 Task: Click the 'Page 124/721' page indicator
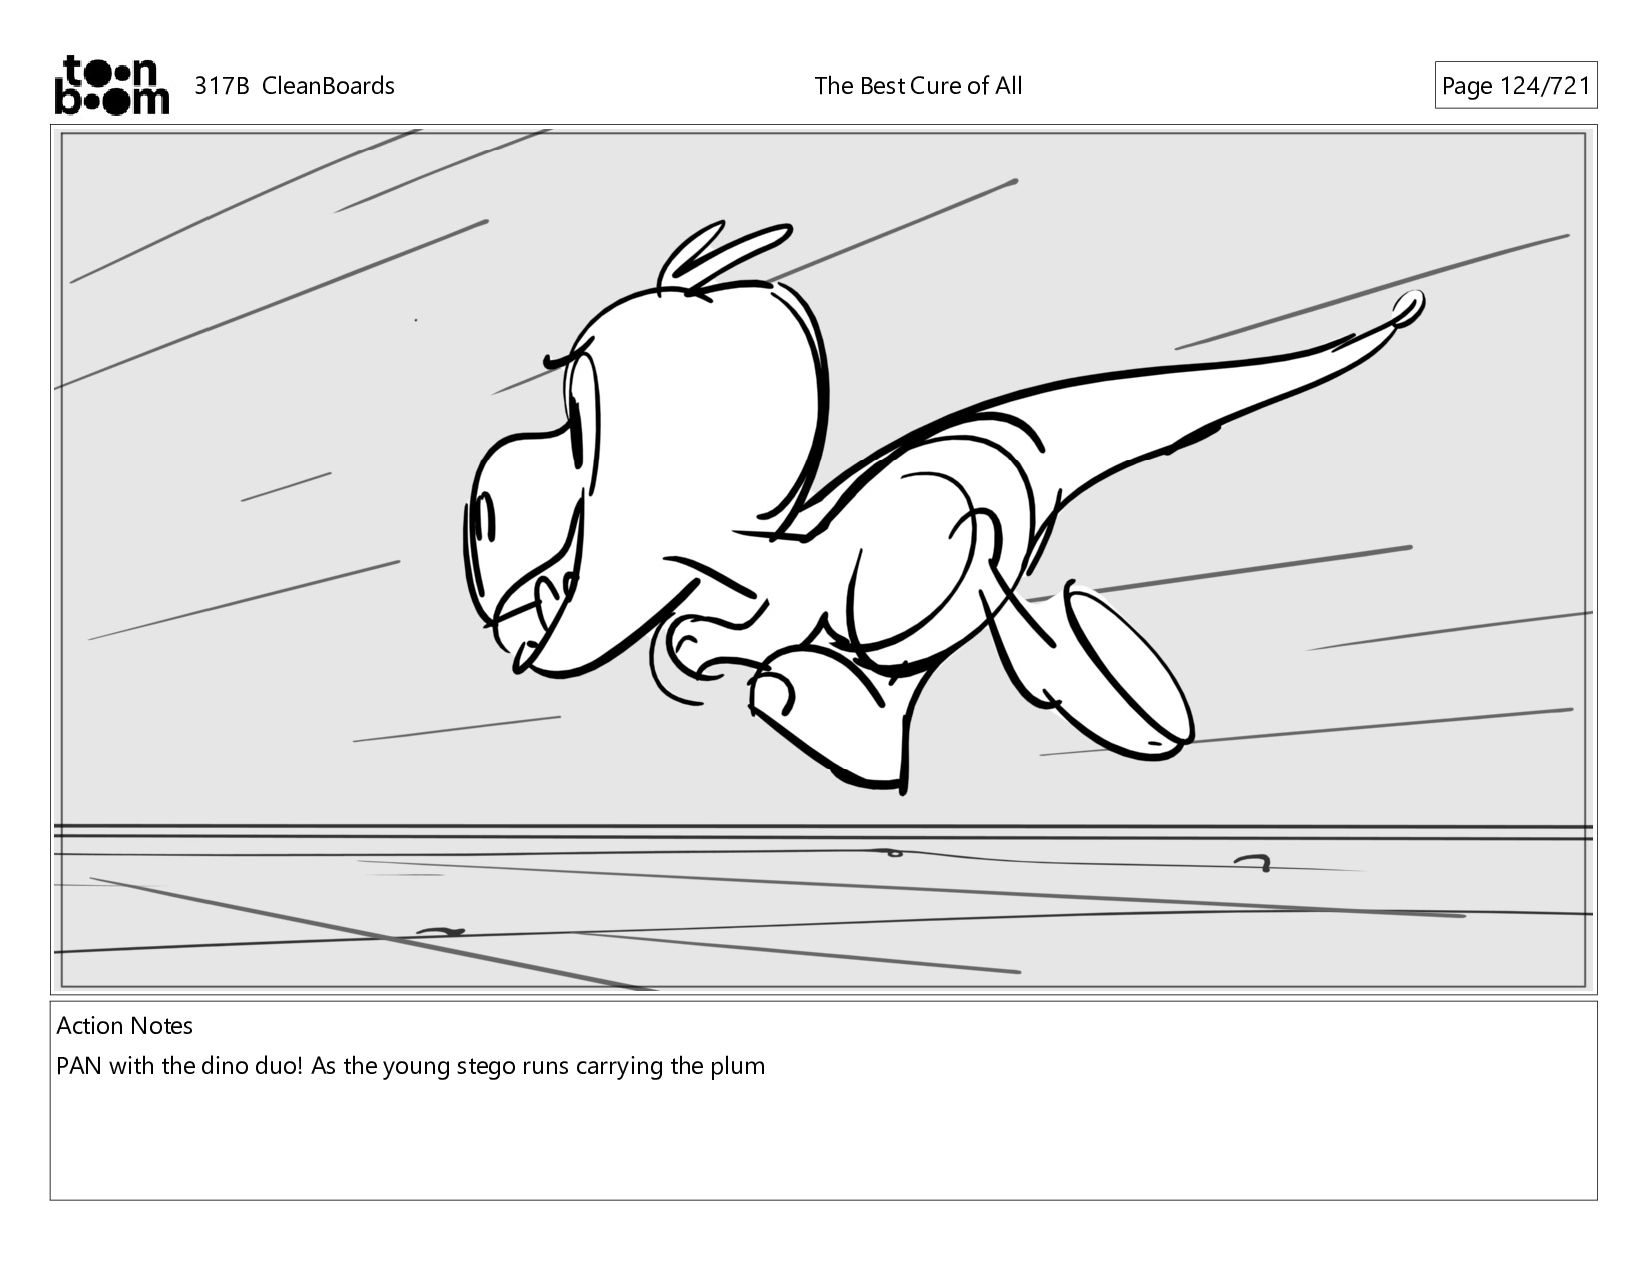pos(1515,86)
